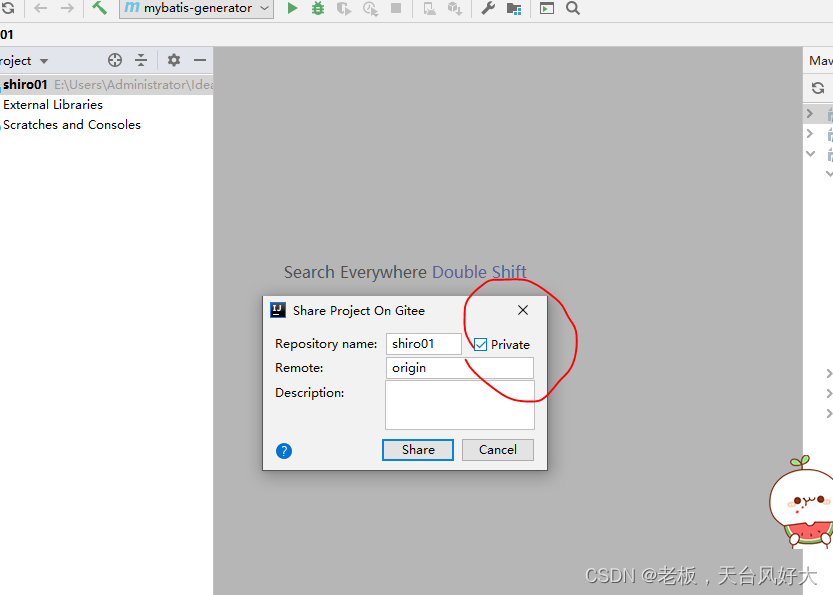Screen dimensions: 833x595
Task: Toggle the Private checkbox
Action: point(480,345)
